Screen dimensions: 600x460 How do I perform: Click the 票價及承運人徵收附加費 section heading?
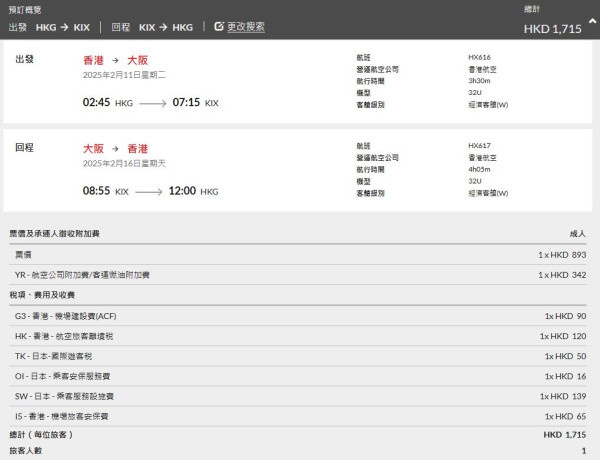(x=54, y=233)
